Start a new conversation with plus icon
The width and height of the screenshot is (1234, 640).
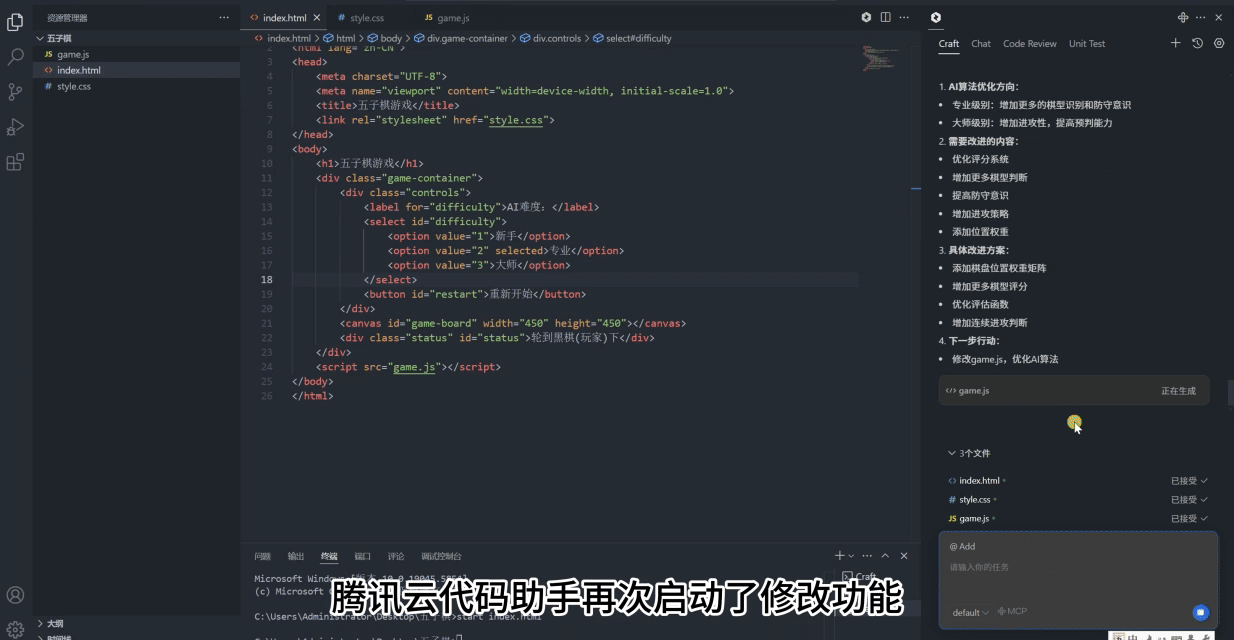pos(1176,43)
